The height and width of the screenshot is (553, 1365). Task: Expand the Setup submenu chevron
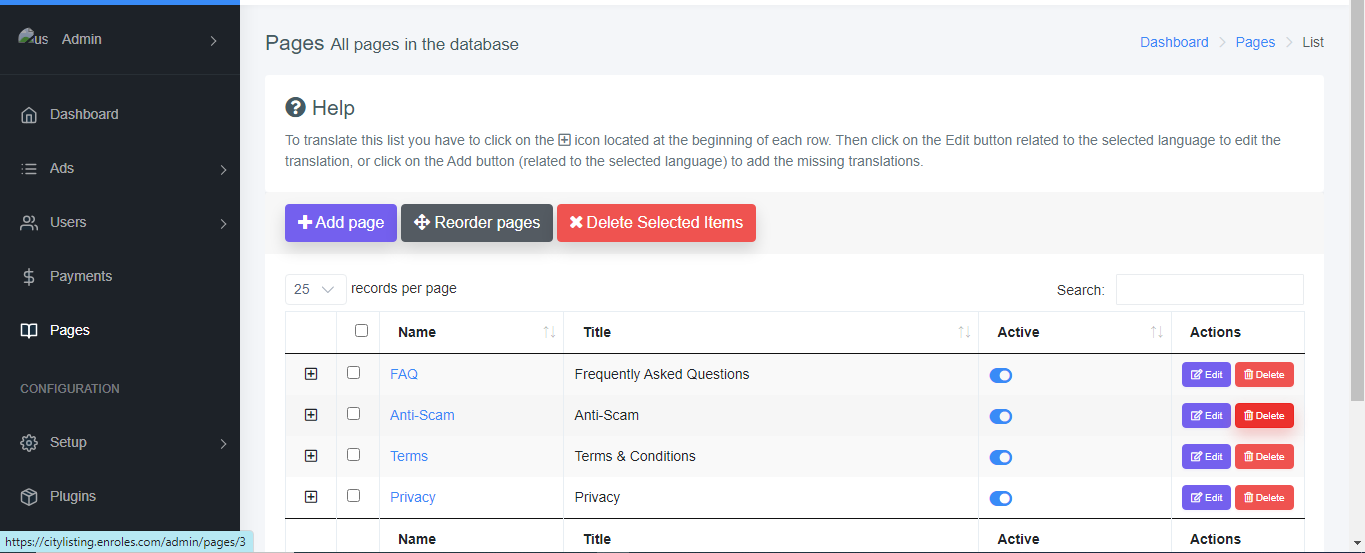click(223, 444)
